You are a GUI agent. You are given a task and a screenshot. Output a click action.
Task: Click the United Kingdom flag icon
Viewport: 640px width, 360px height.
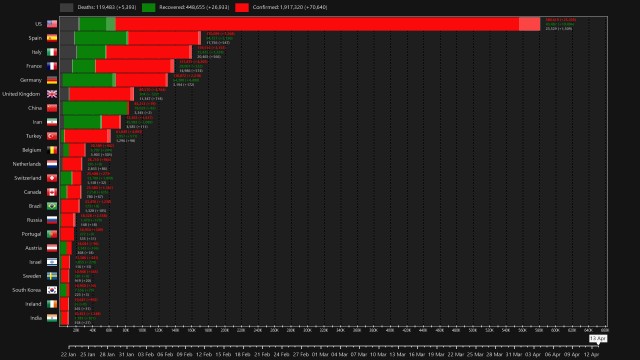click(52, 94)
